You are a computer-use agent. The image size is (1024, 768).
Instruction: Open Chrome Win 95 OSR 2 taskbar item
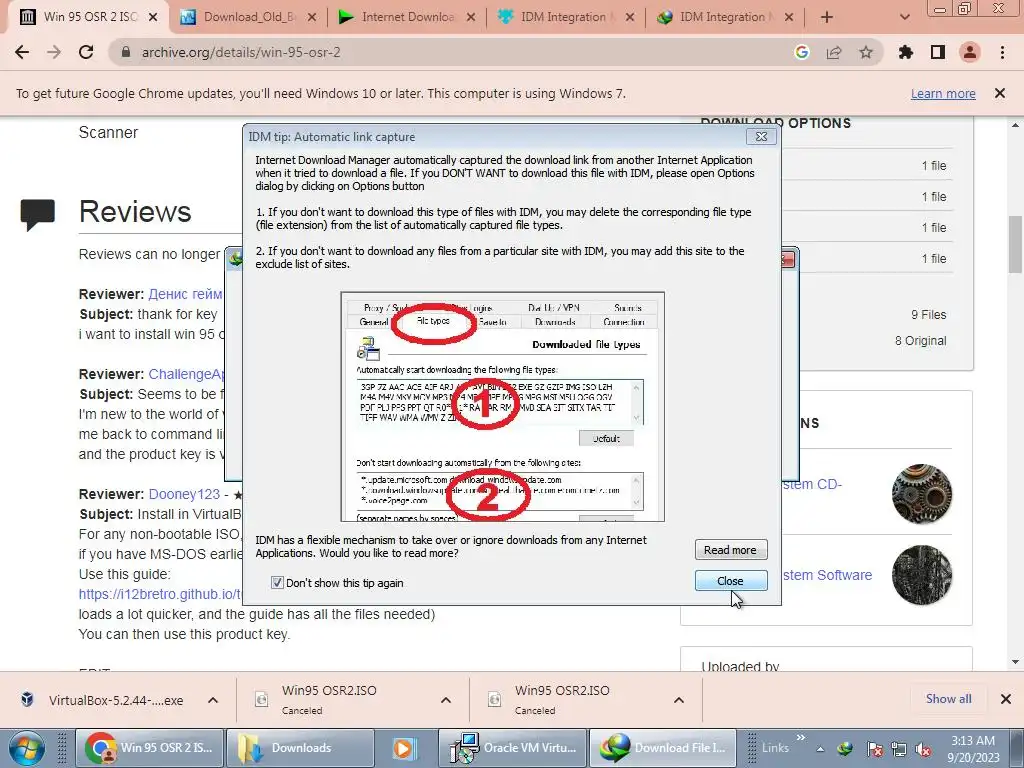pyautogui.click(x=150, y=748)
